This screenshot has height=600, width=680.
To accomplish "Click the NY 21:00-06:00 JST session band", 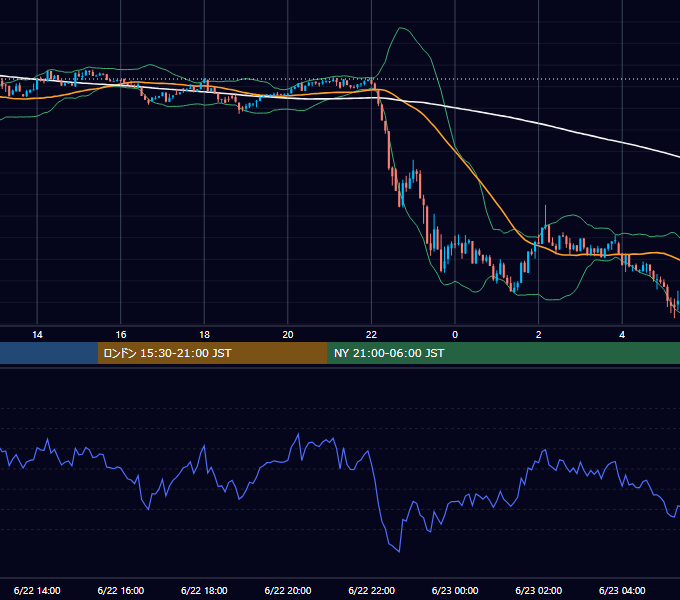I will tap(503, 353).
